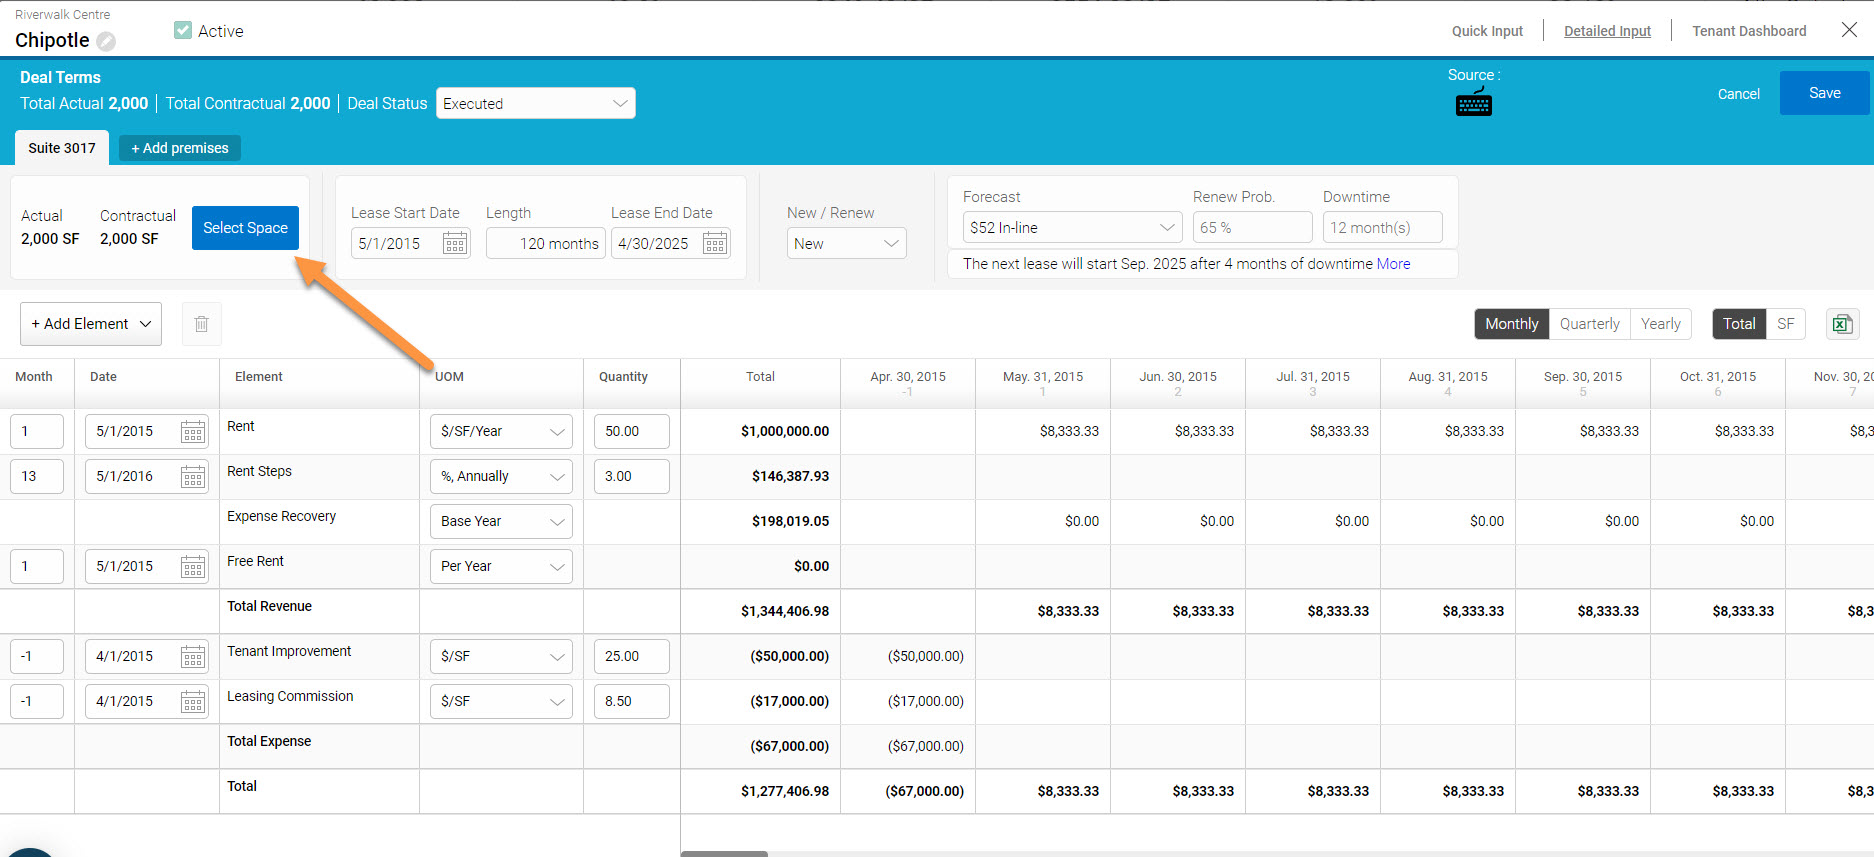The image size is (1874, 857).
Task: Click the Select Space button
Action: click(245, 228)
